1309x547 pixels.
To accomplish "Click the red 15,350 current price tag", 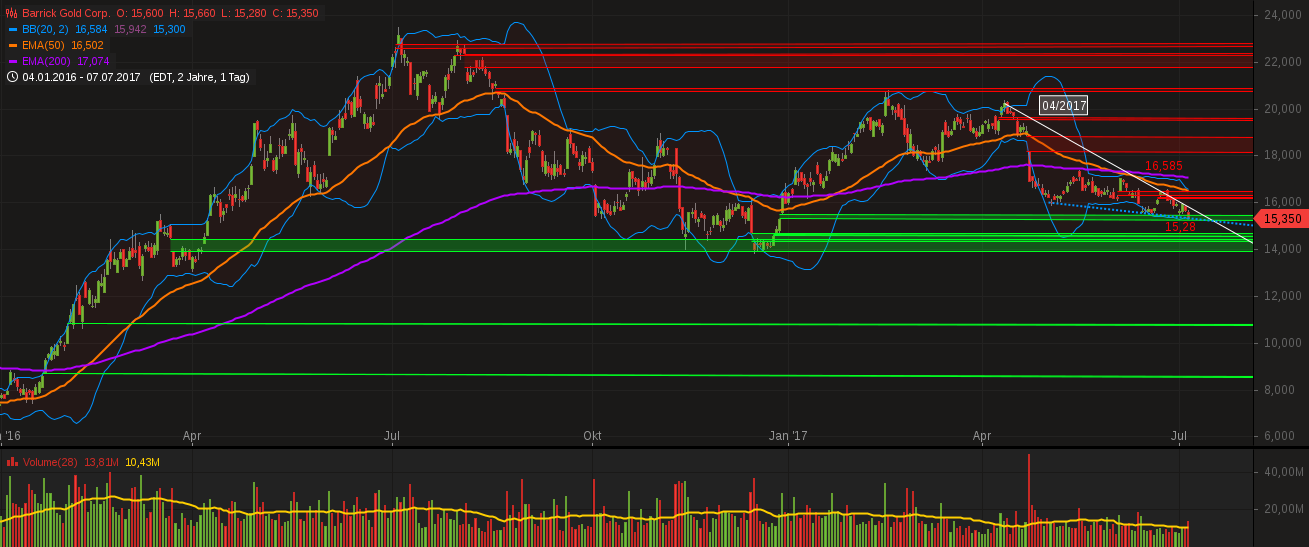I will (x=1281, y=218).
